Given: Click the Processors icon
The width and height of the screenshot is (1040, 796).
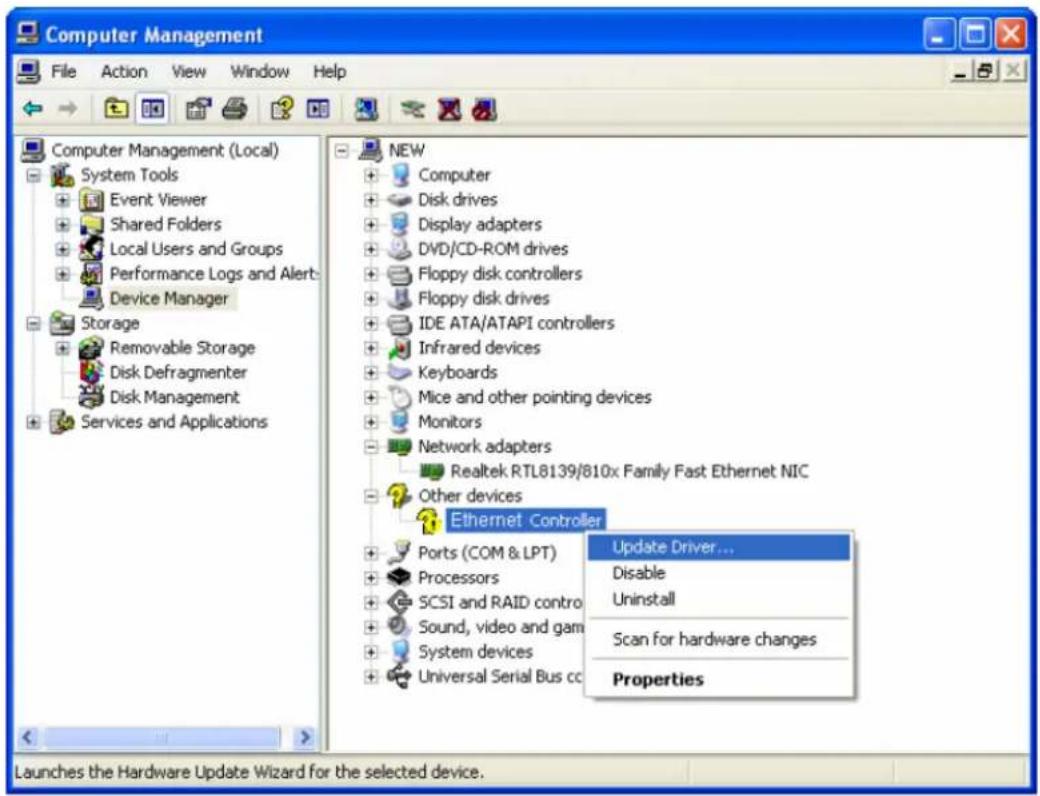Looking at the screenshot, I should pyautogui.click(x=399, y=577).
